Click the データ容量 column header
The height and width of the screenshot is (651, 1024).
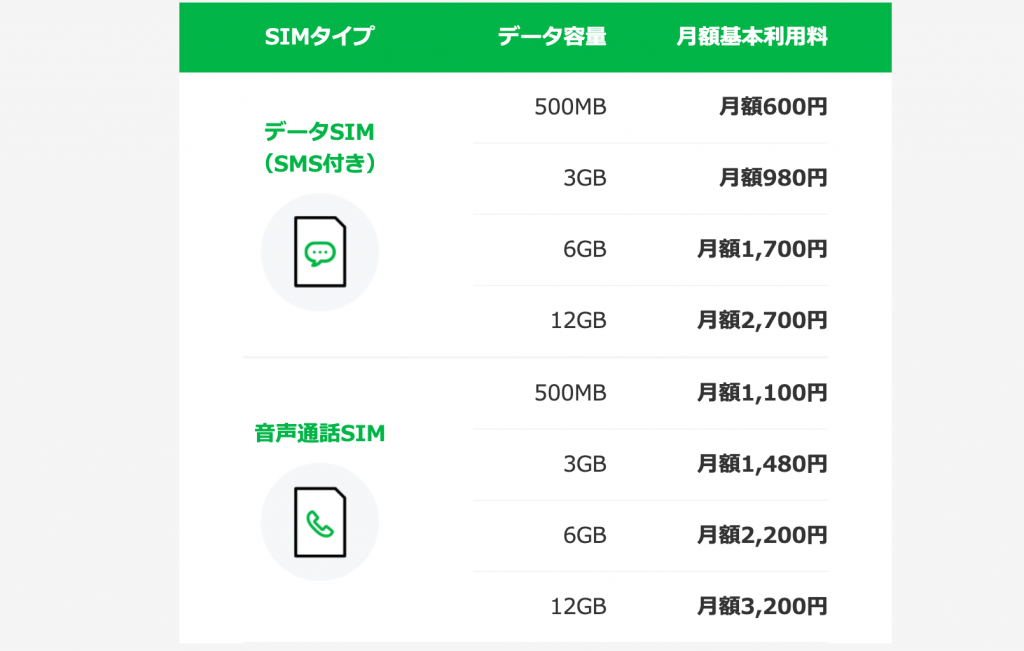552,36
